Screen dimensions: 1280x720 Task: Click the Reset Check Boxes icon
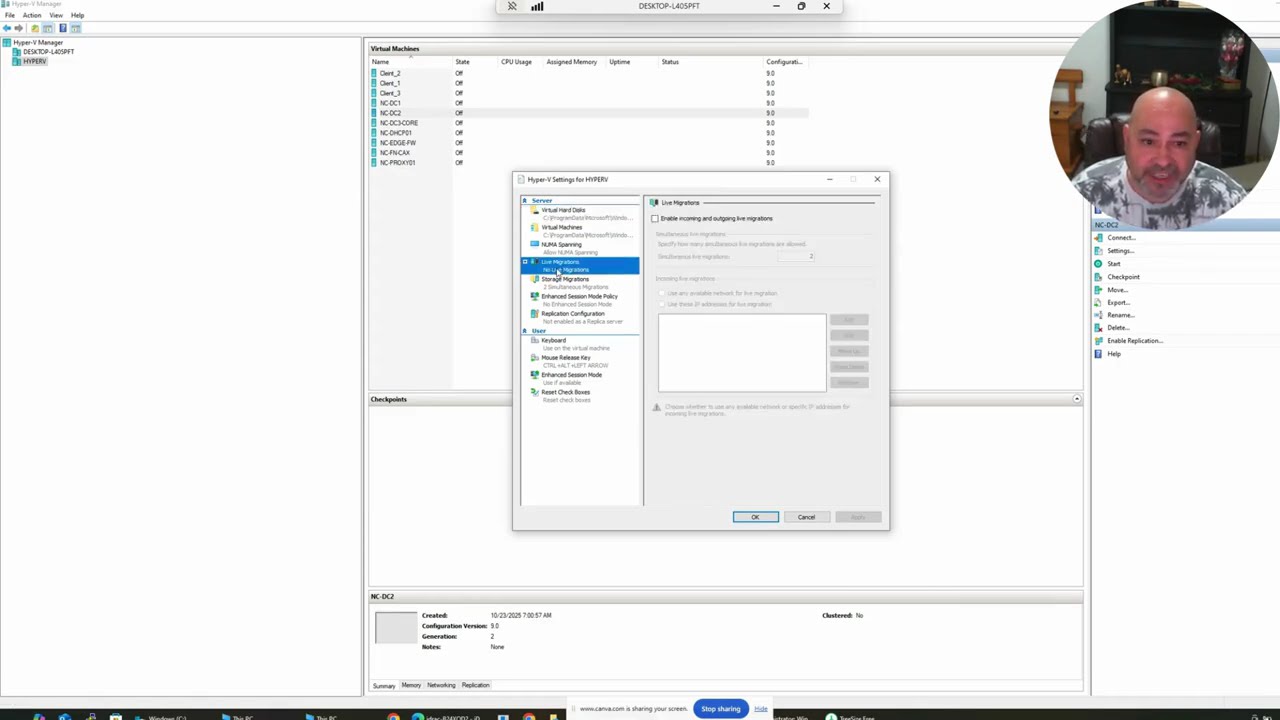tap(535, 392)
